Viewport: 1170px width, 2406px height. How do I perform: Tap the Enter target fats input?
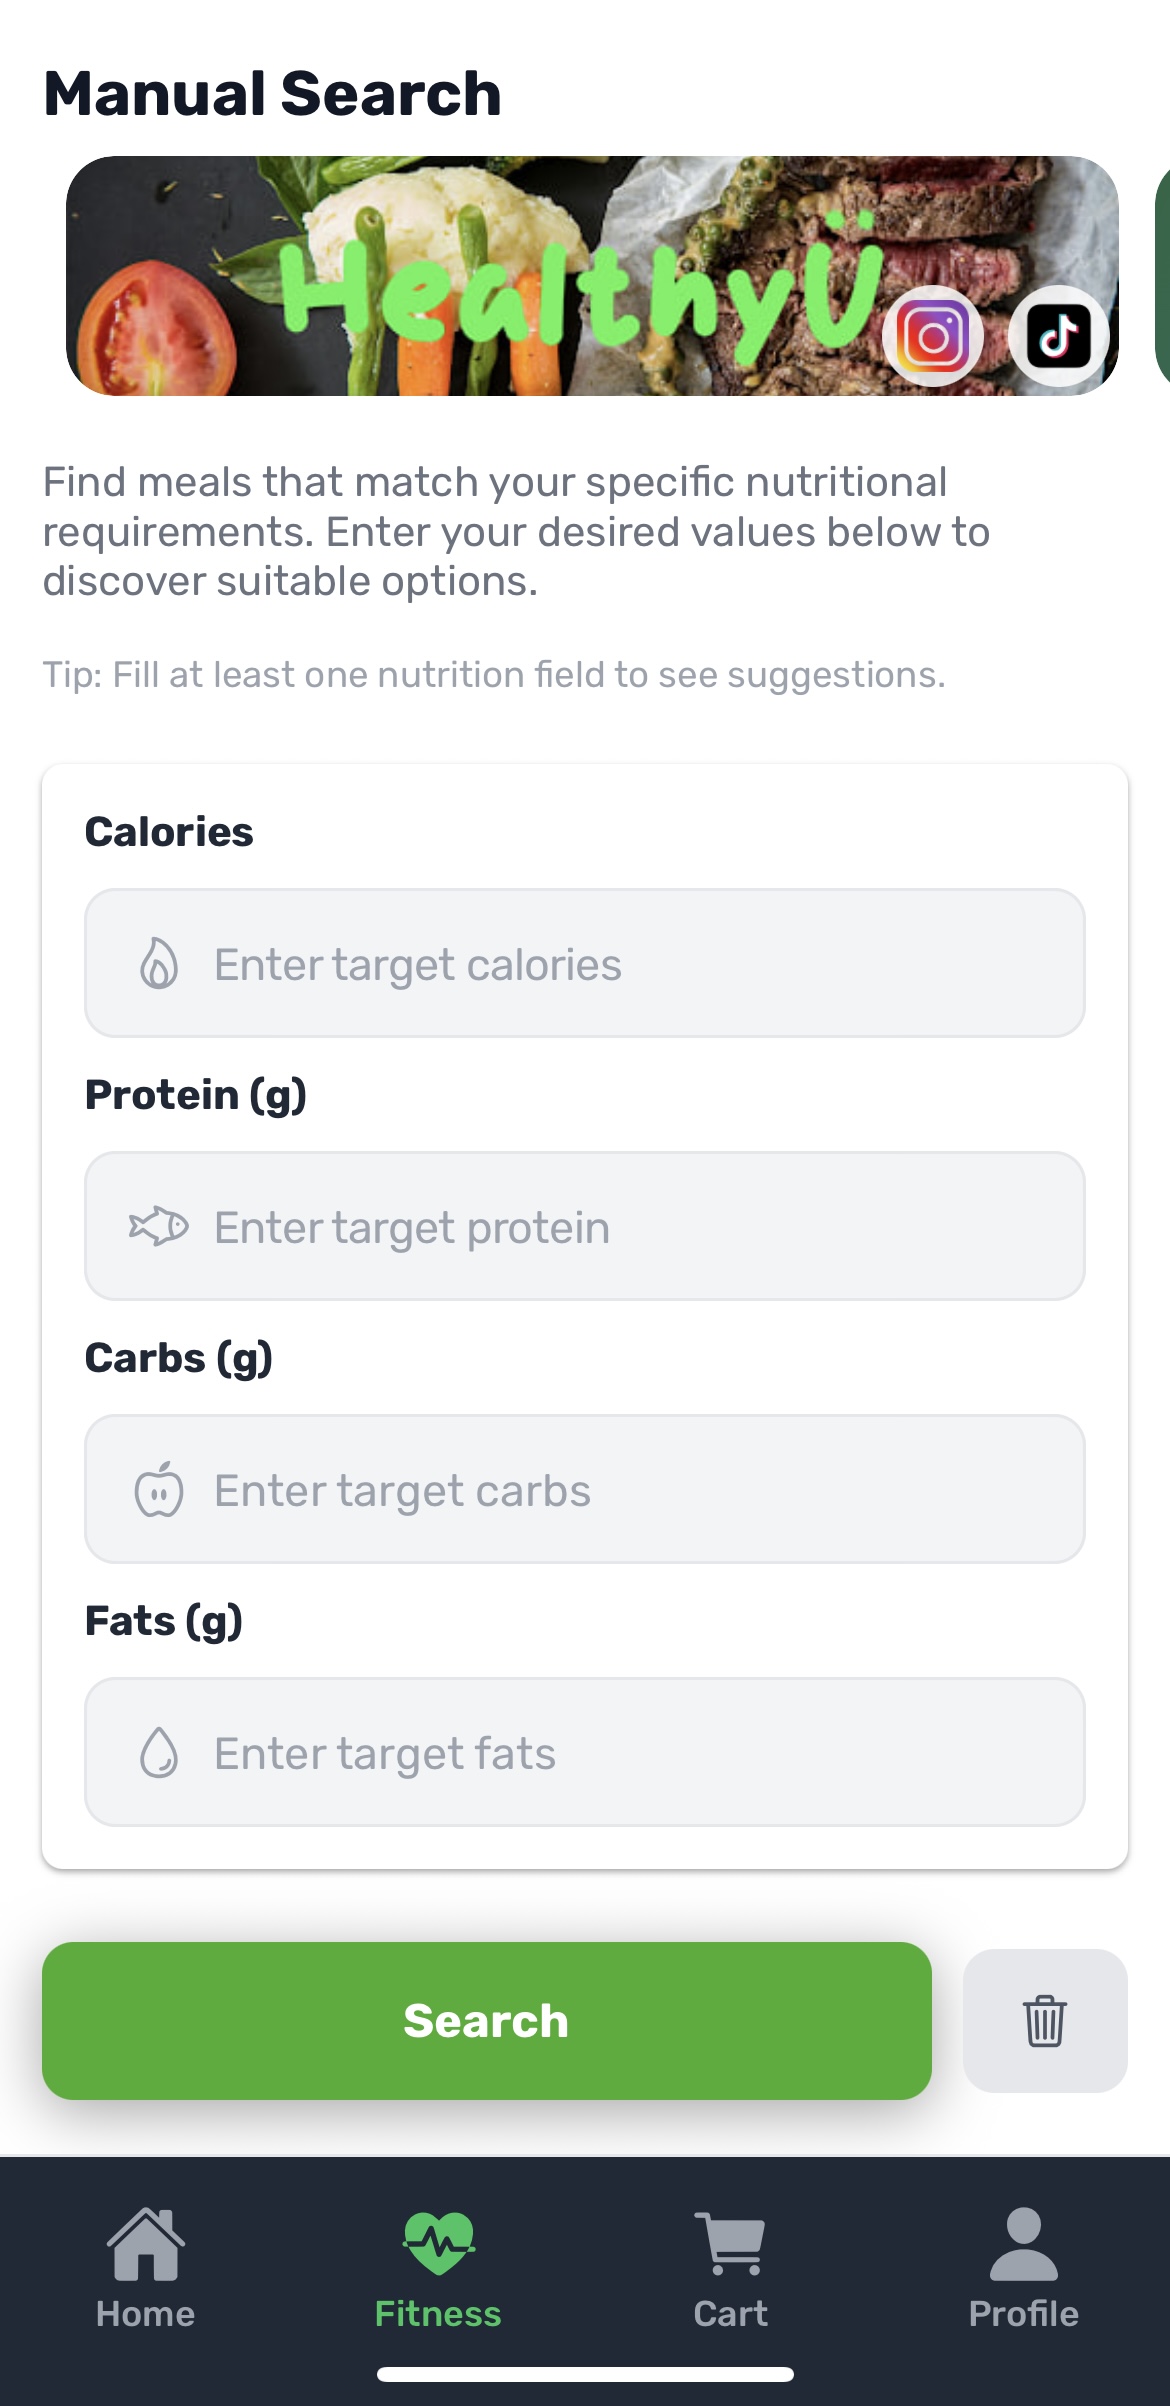640,1753
